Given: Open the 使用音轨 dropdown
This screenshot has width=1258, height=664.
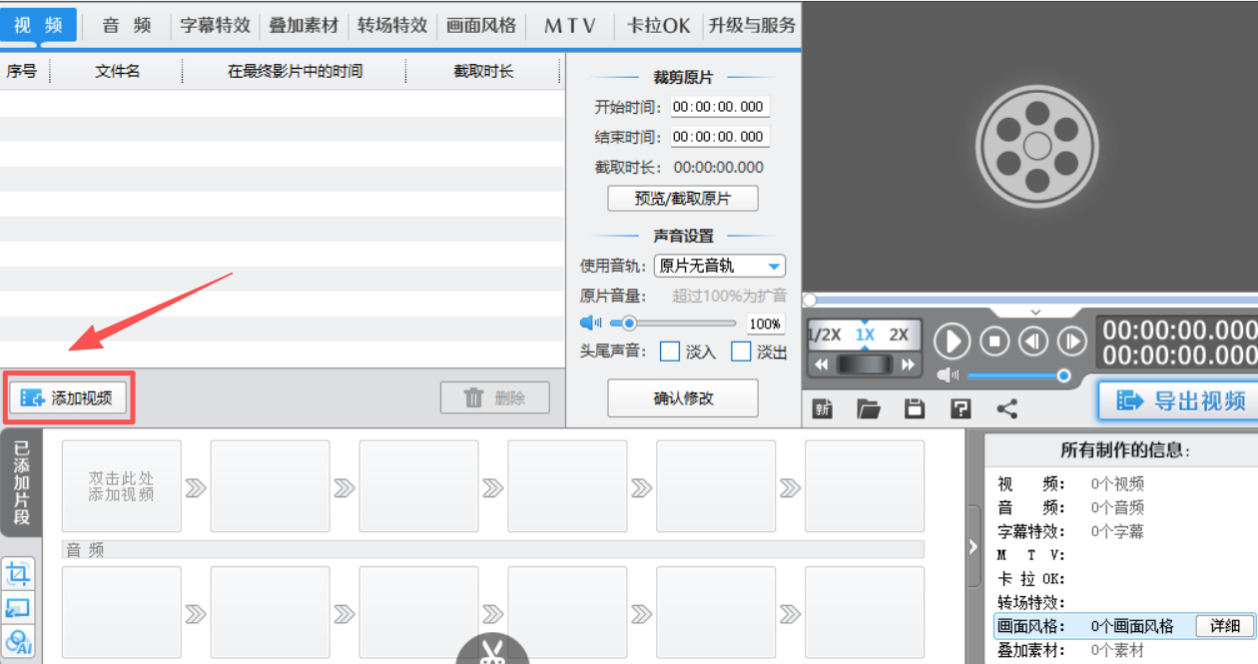Looking at the screenshot, I should 719,266.
